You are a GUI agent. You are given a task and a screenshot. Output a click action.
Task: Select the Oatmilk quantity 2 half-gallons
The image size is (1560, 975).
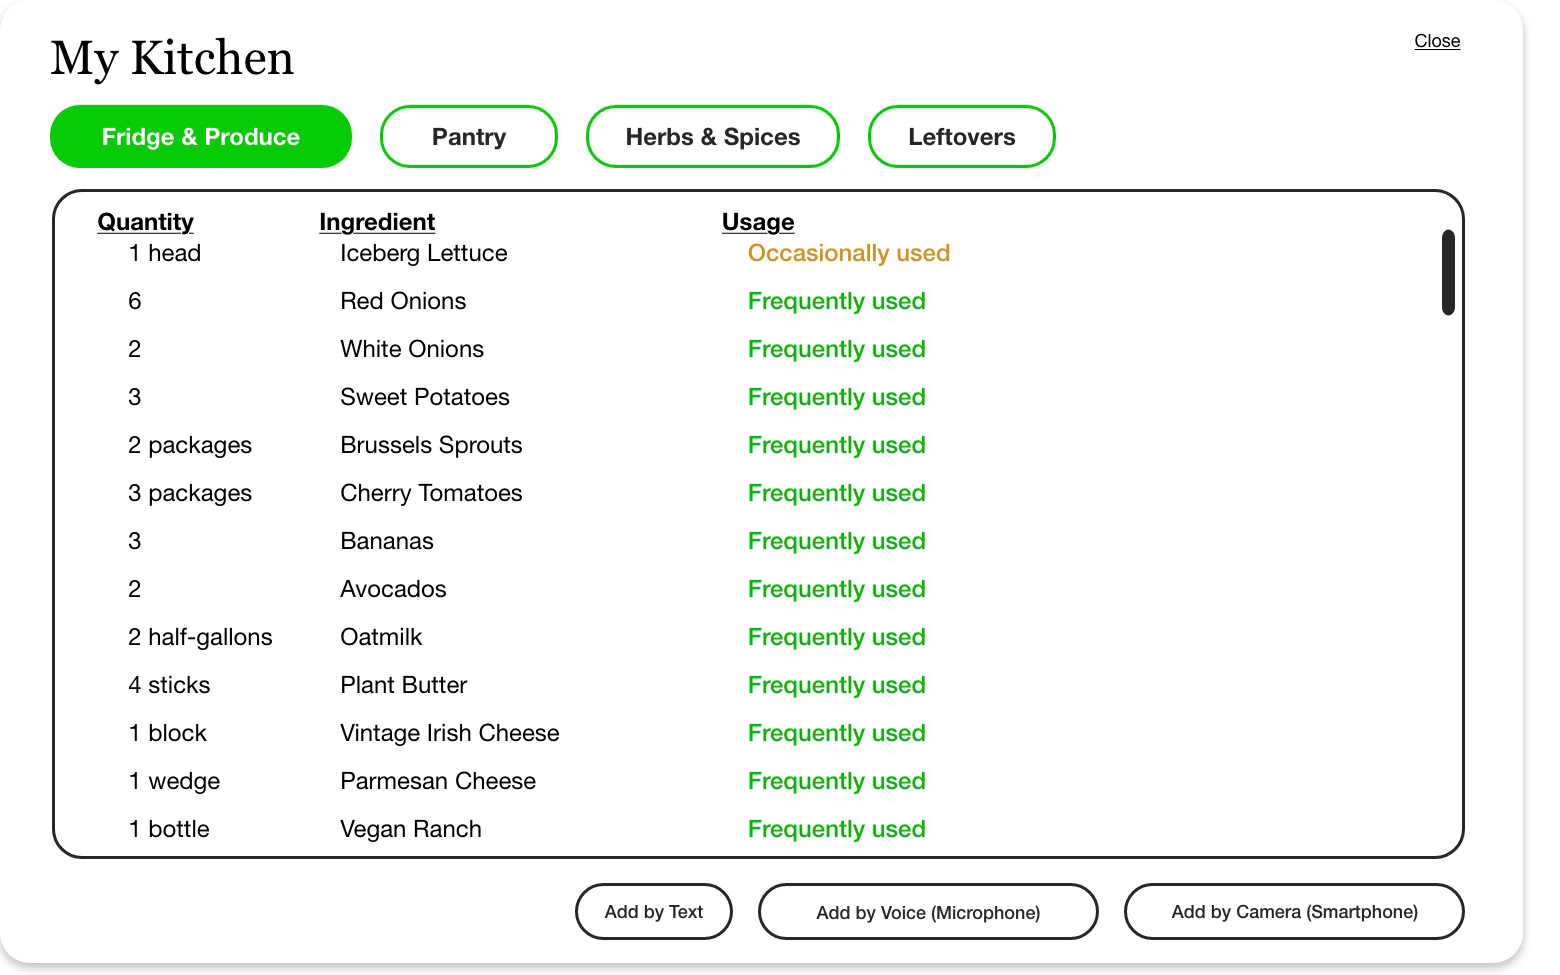point(200,637)
